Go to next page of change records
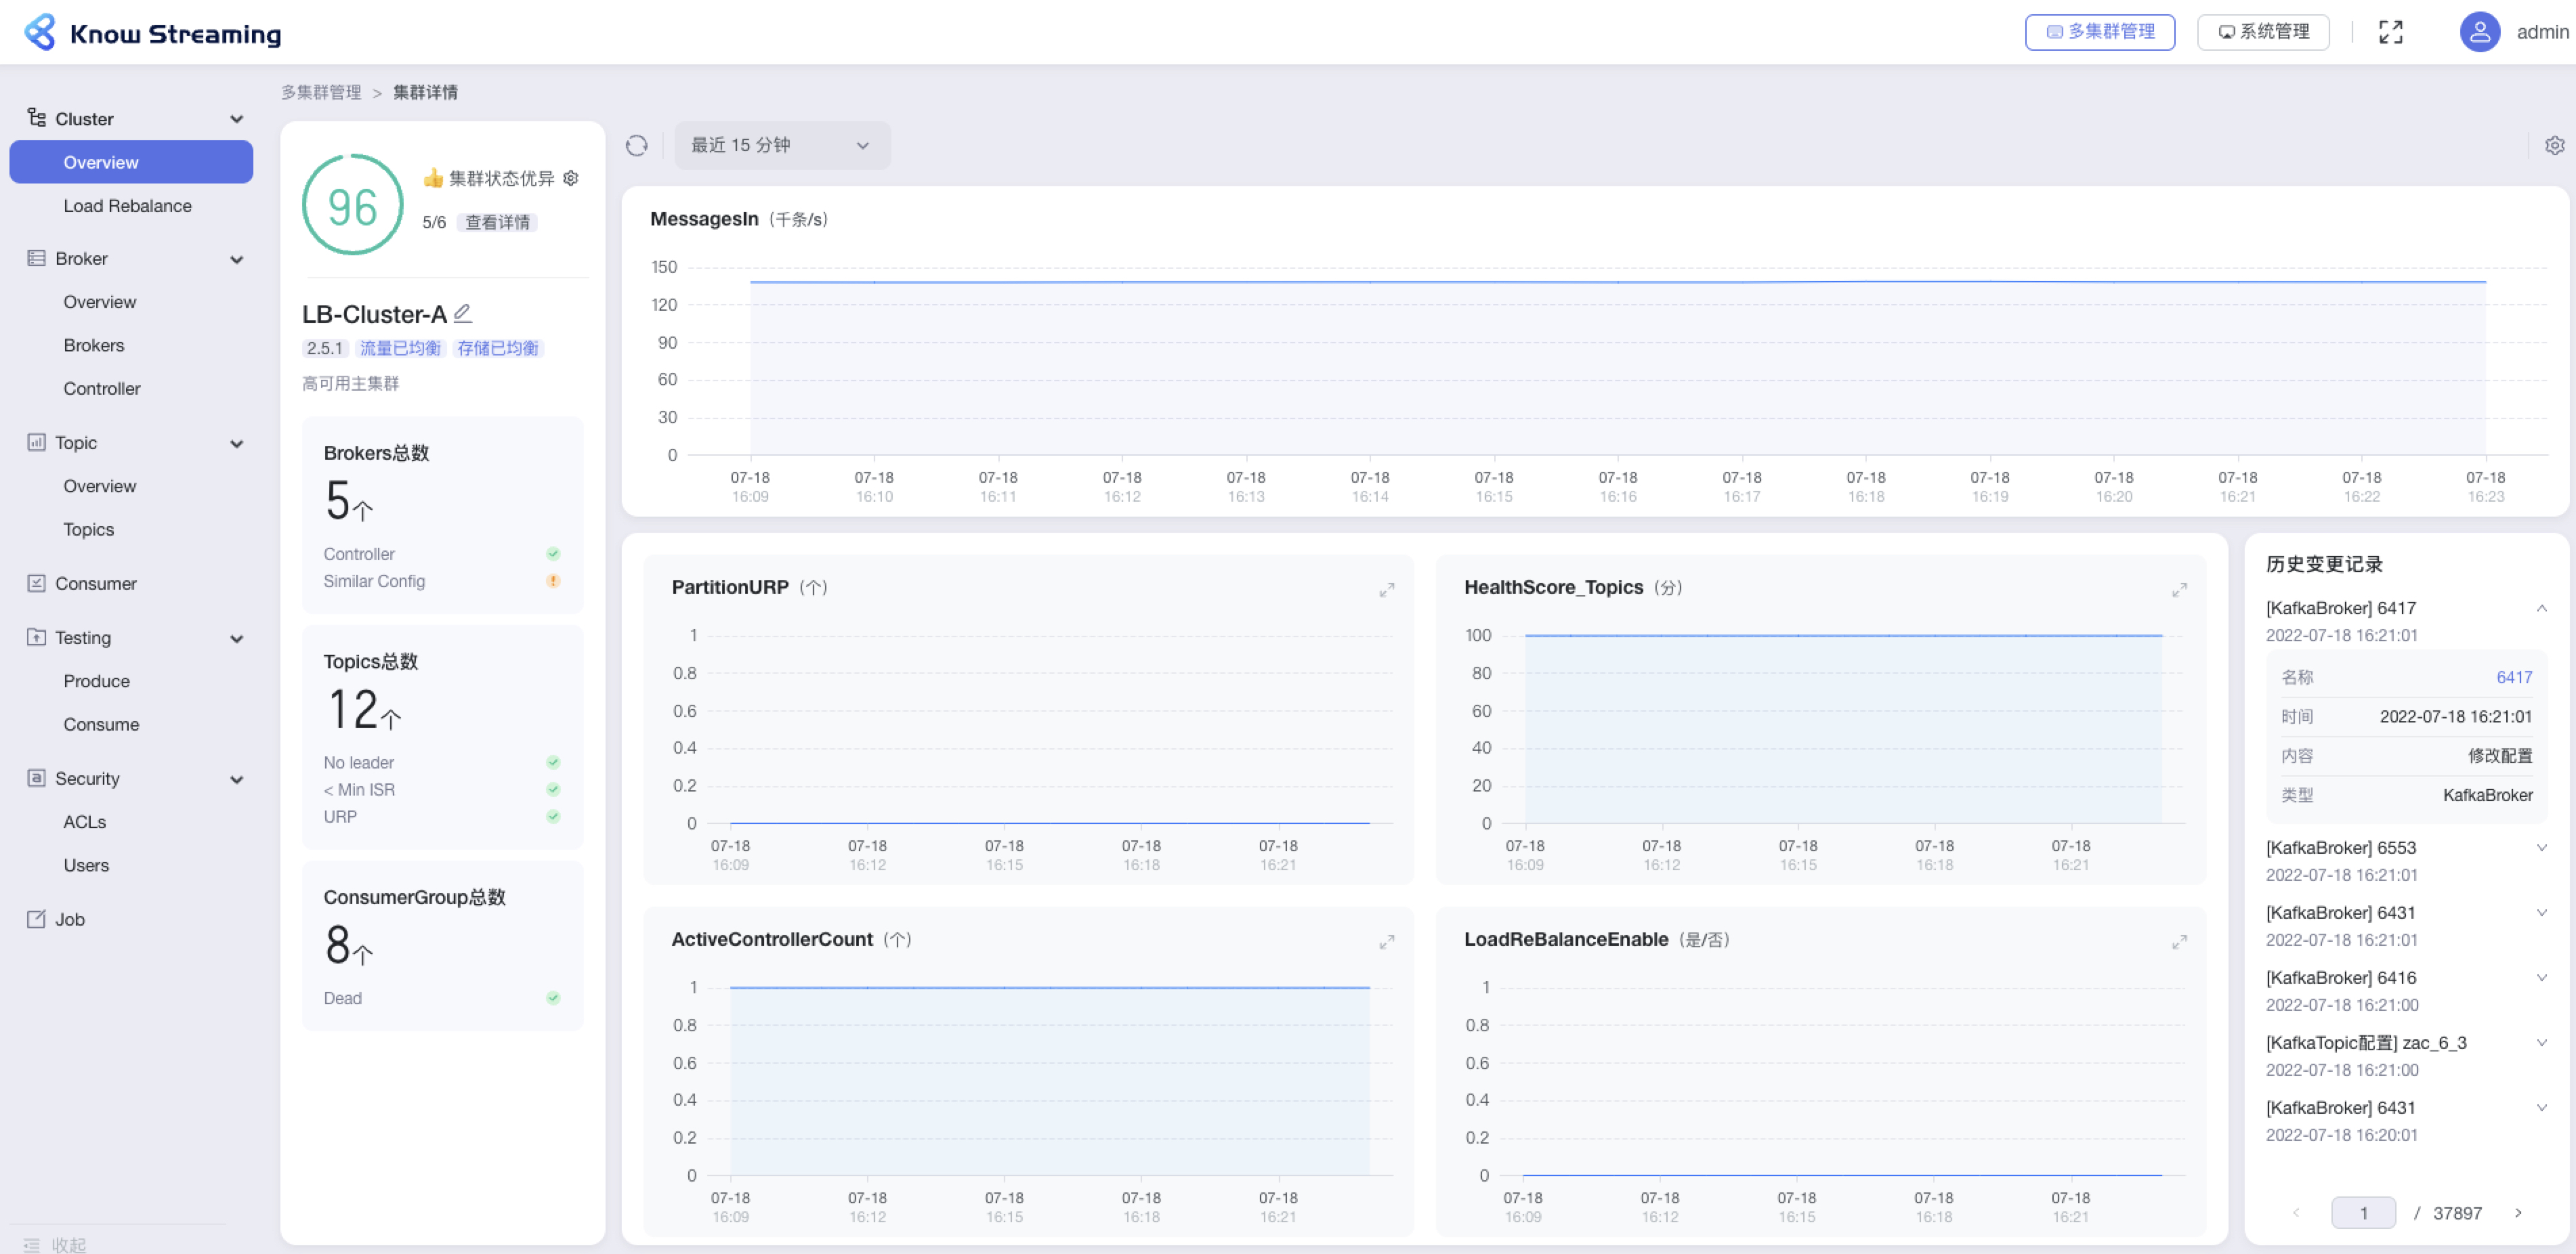The height and width of the screenshot is (1254, 2576). [2518, 1212]
